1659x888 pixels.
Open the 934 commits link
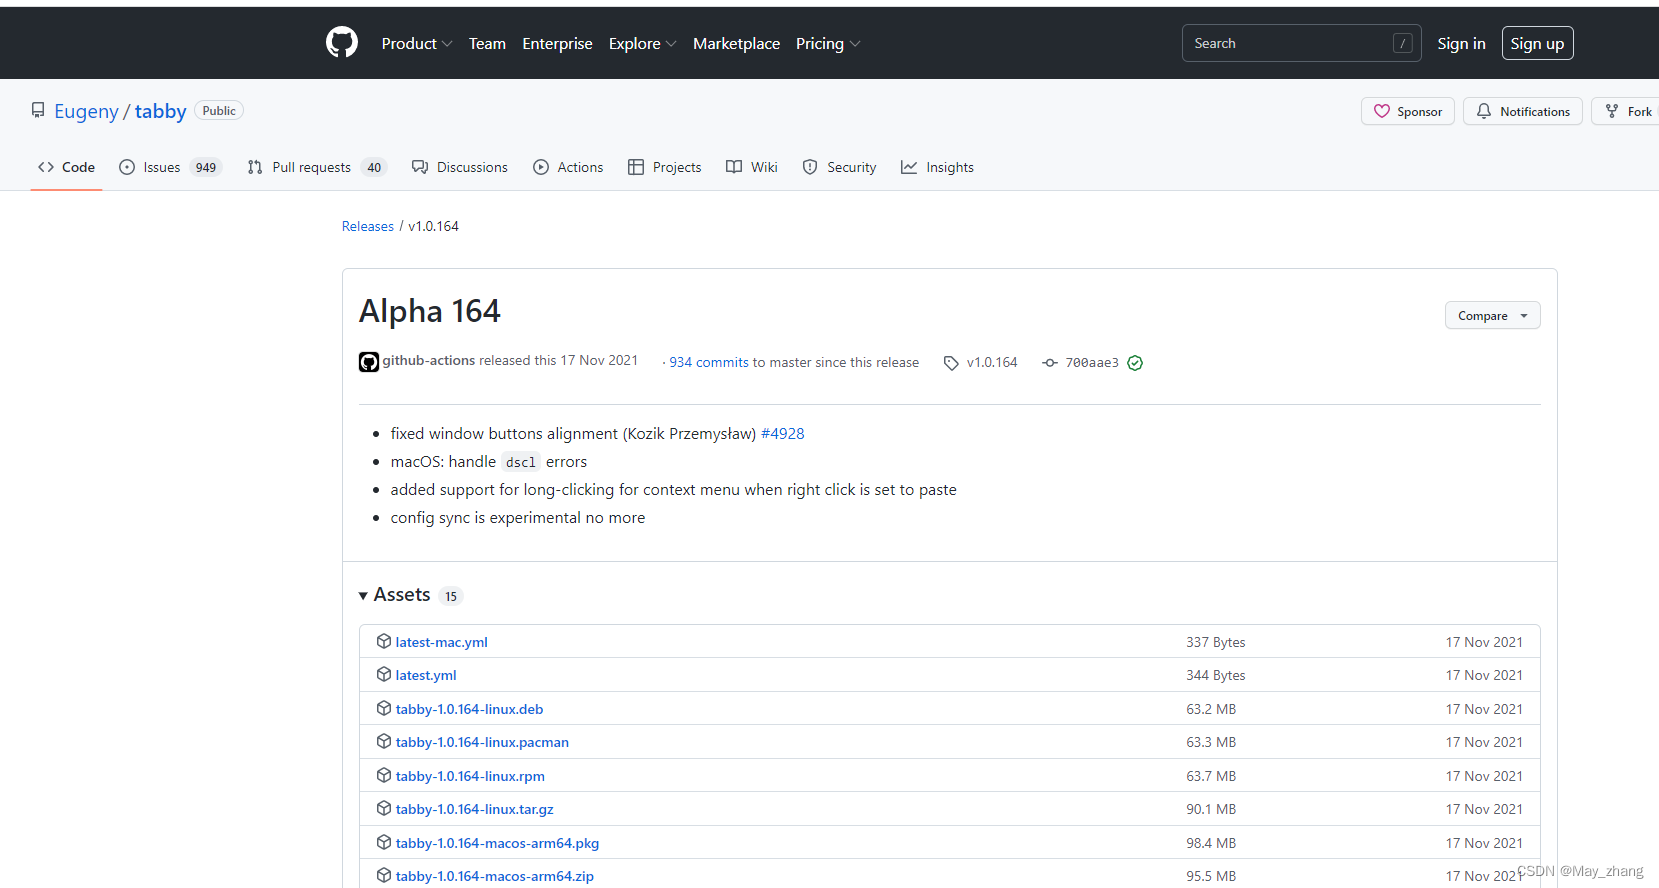[709, 362]
